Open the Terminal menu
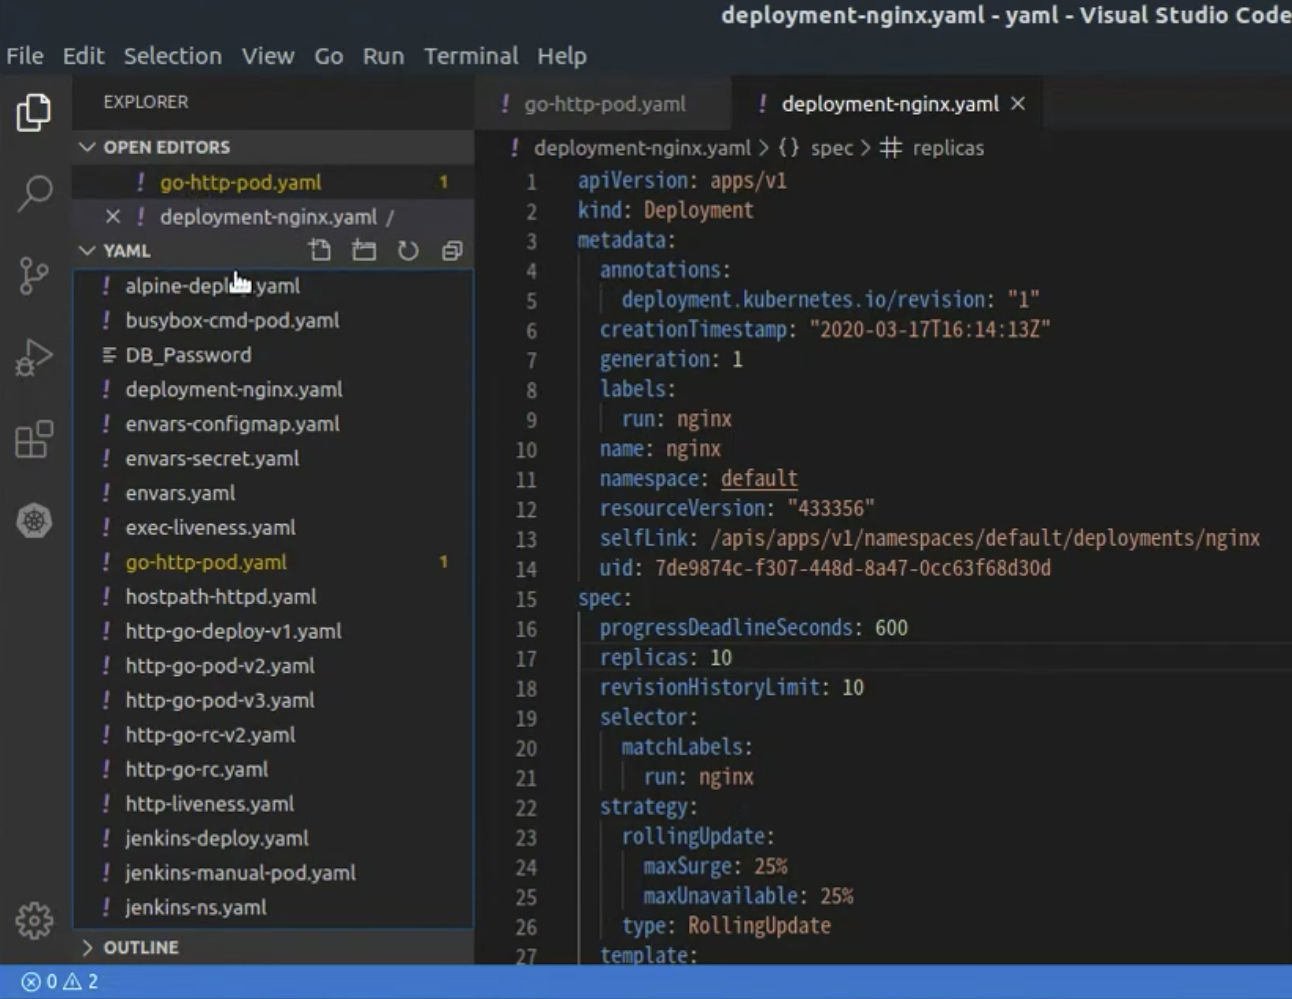Screen dimensions: 1292x999 pos(471,56)
